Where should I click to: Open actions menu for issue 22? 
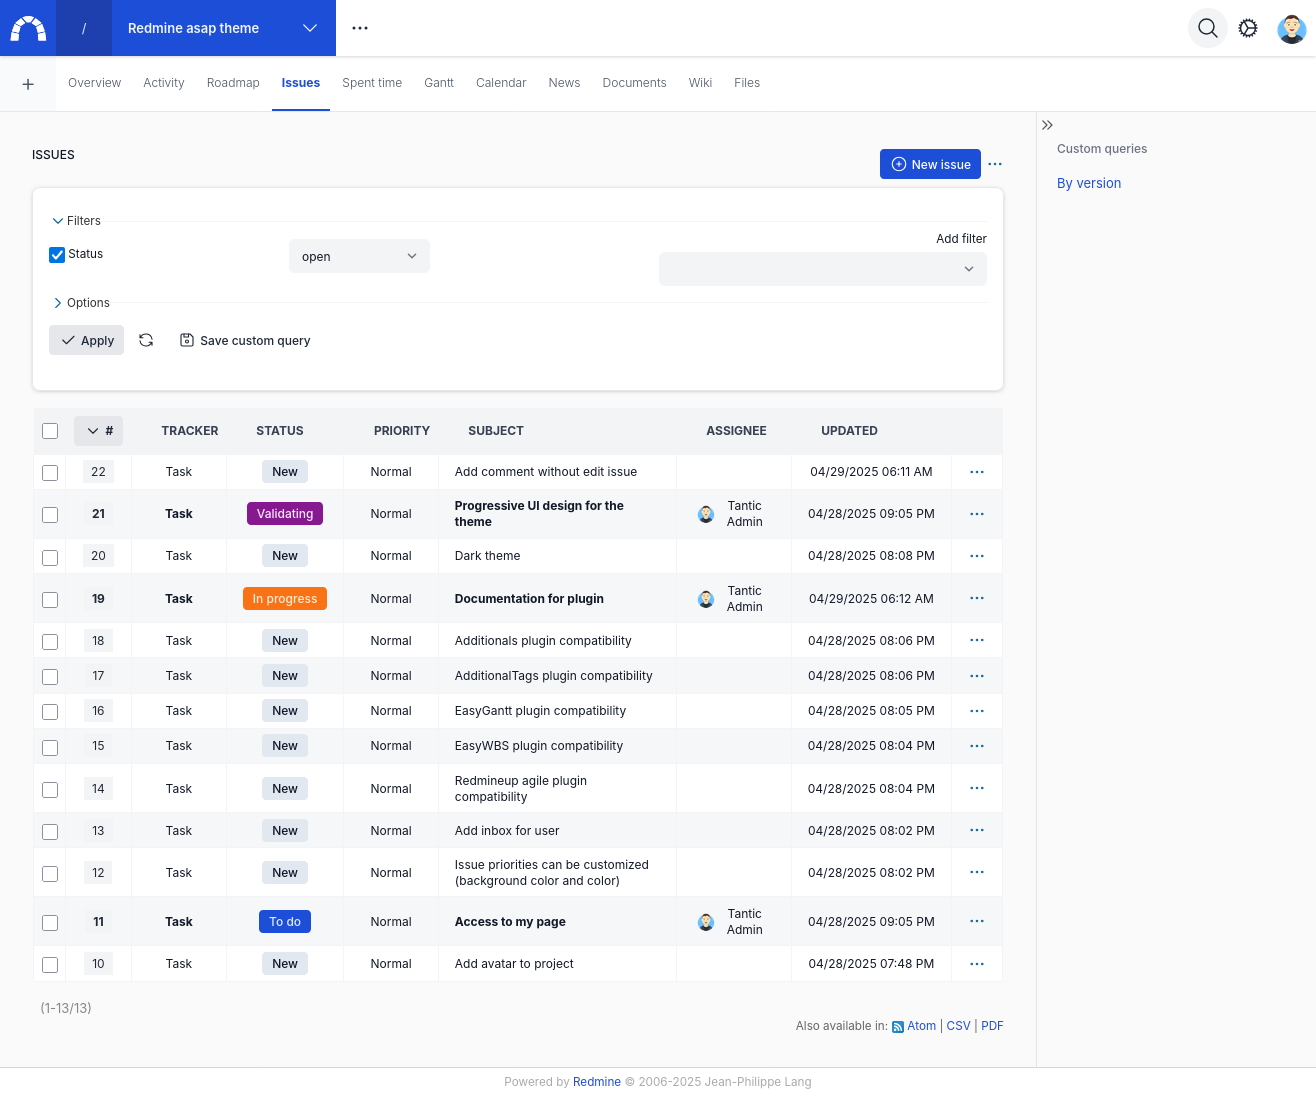tap(977, 472)
